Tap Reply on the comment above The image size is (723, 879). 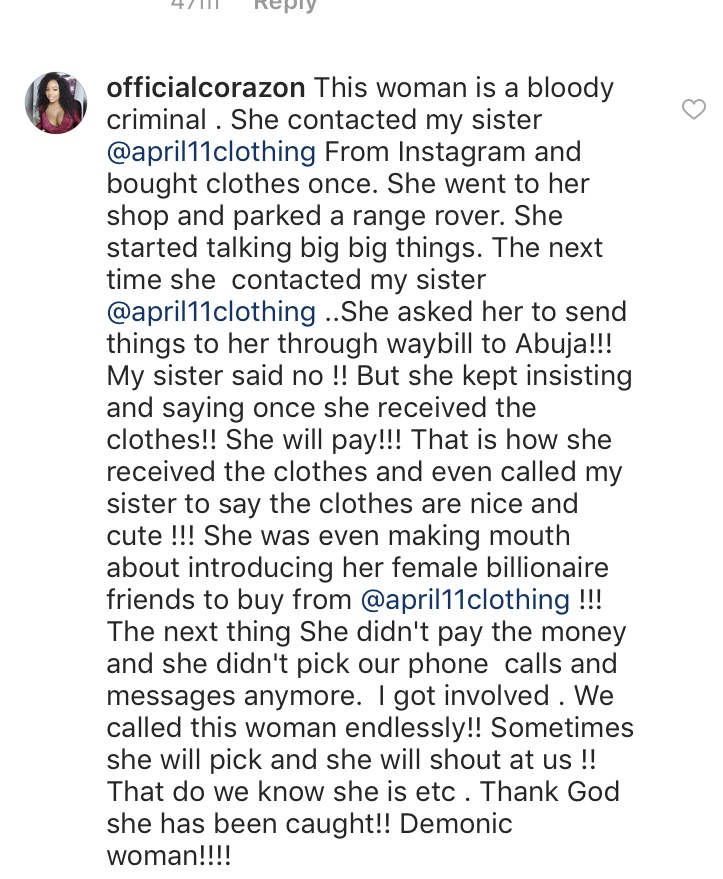point(285,6)
